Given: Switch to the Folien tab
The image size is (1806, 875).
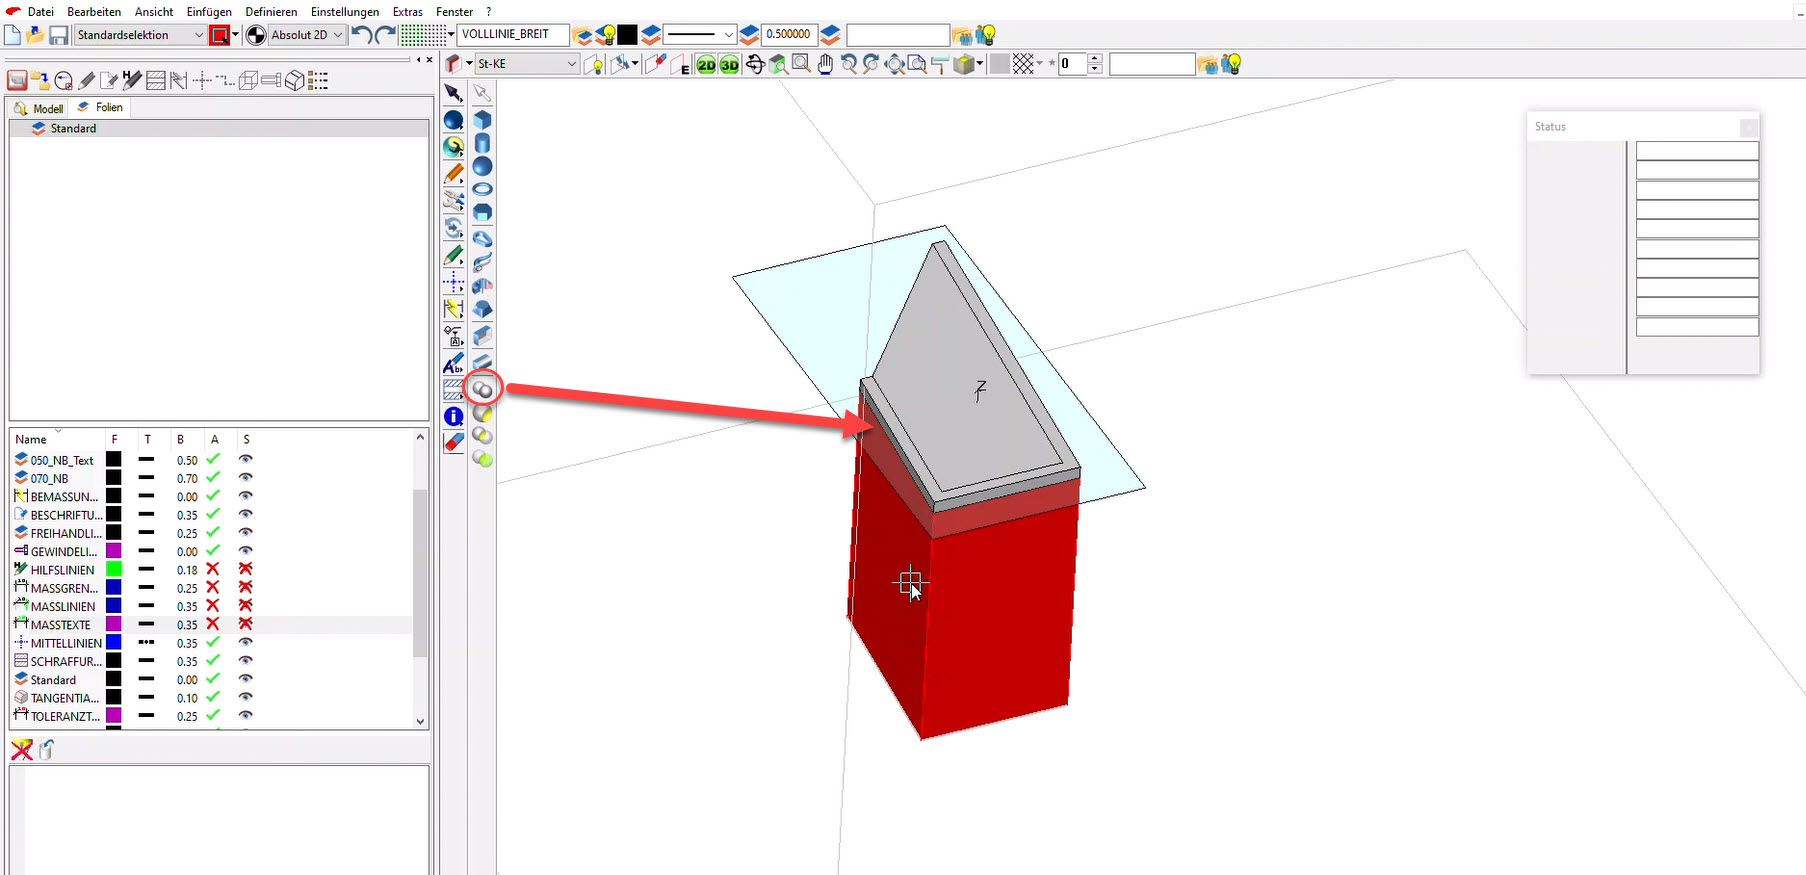Looking at the screenshot, I should click(x=100, y=107).
